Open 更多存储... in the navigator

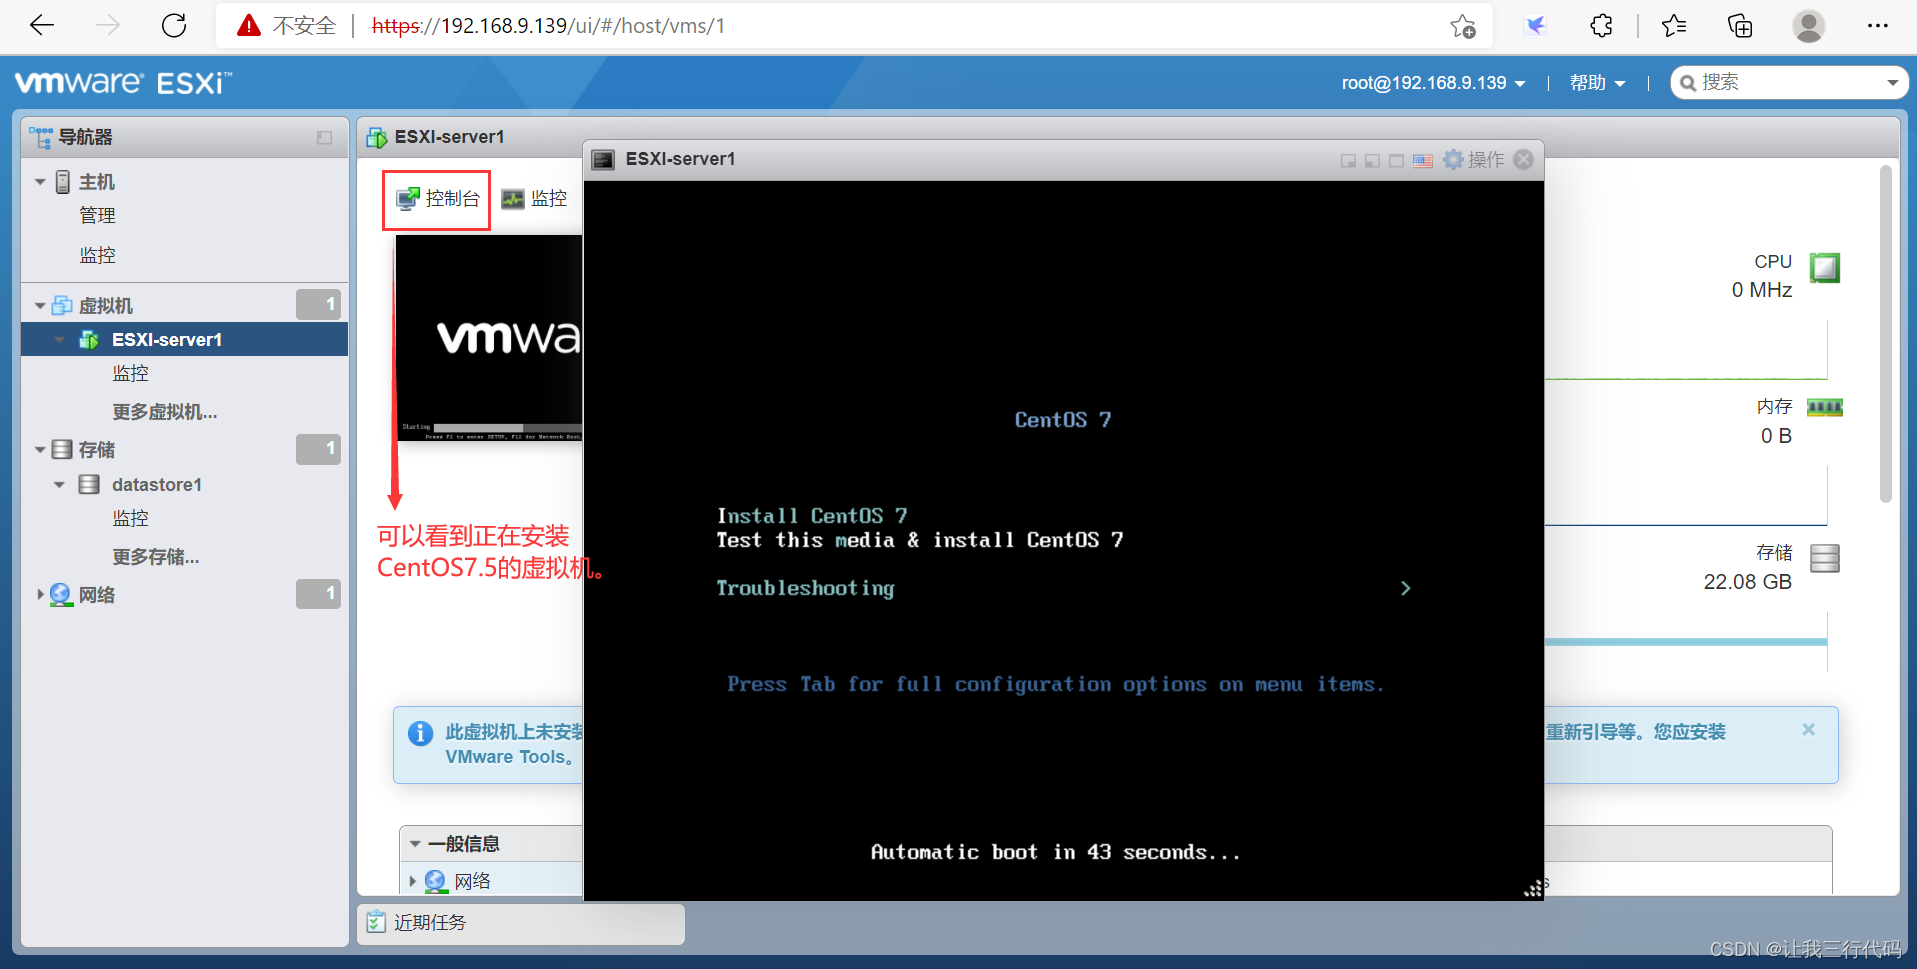tap(155, 556)
